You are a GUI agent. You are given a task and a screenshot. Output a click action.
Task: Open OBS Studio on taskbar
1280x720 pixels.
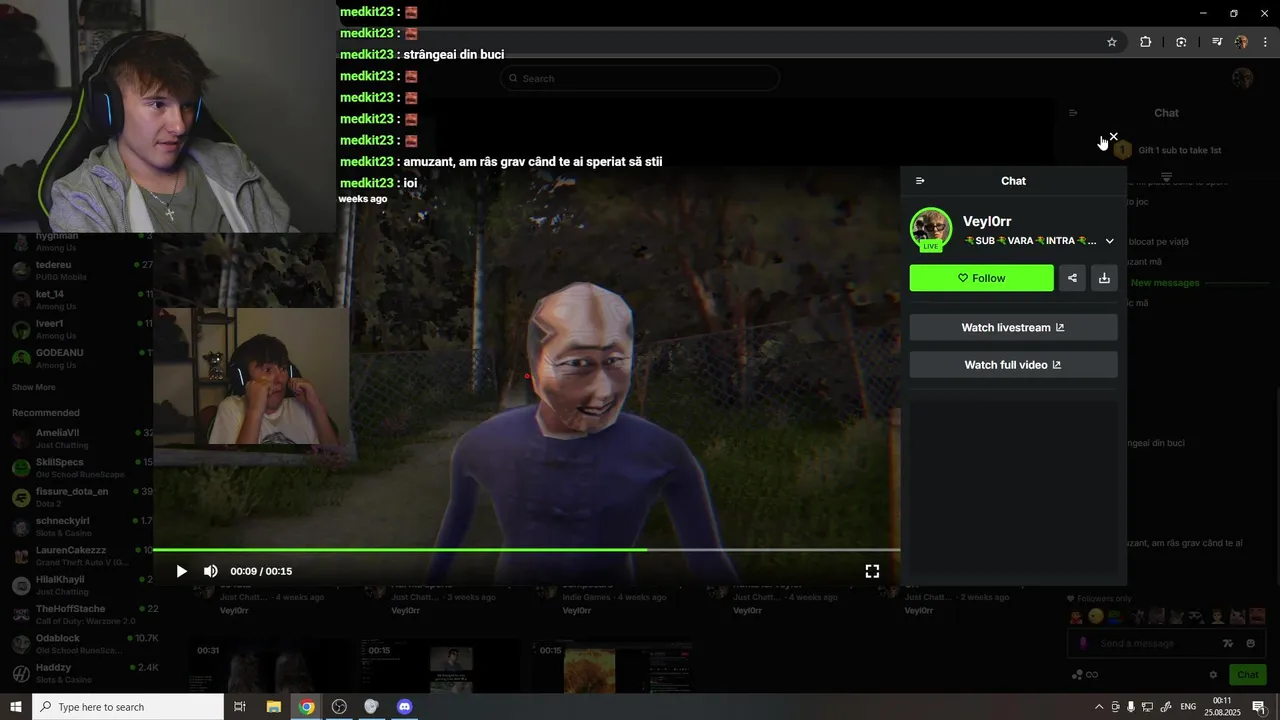pyautogui.click(x=339, y=707)
